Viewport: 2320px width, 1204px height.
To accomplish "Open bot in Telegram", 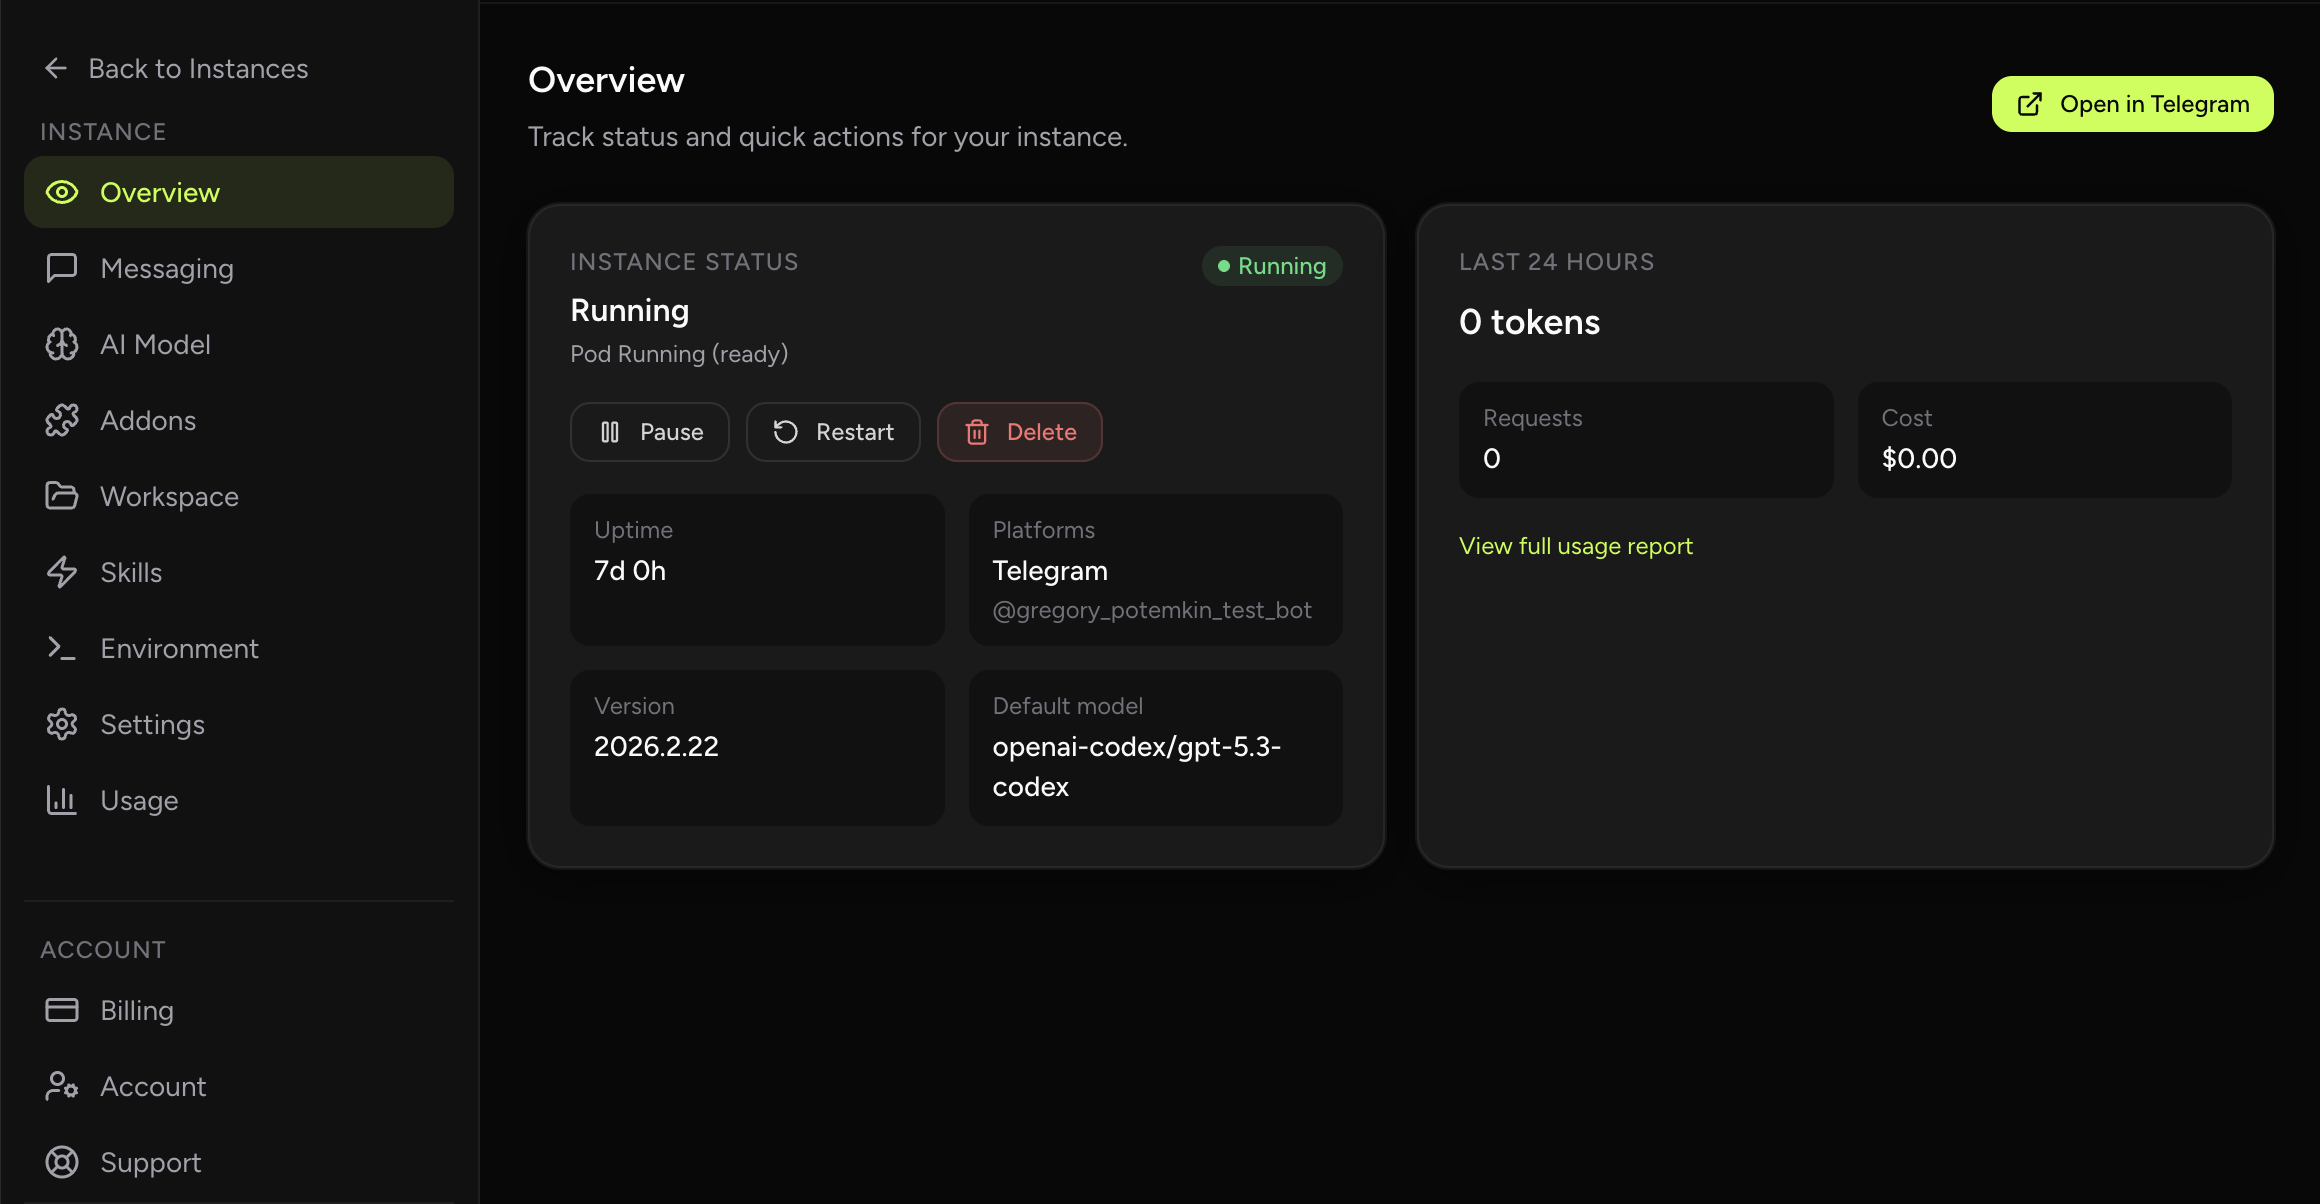I will pyautogui.click(x=2132, y=103).
